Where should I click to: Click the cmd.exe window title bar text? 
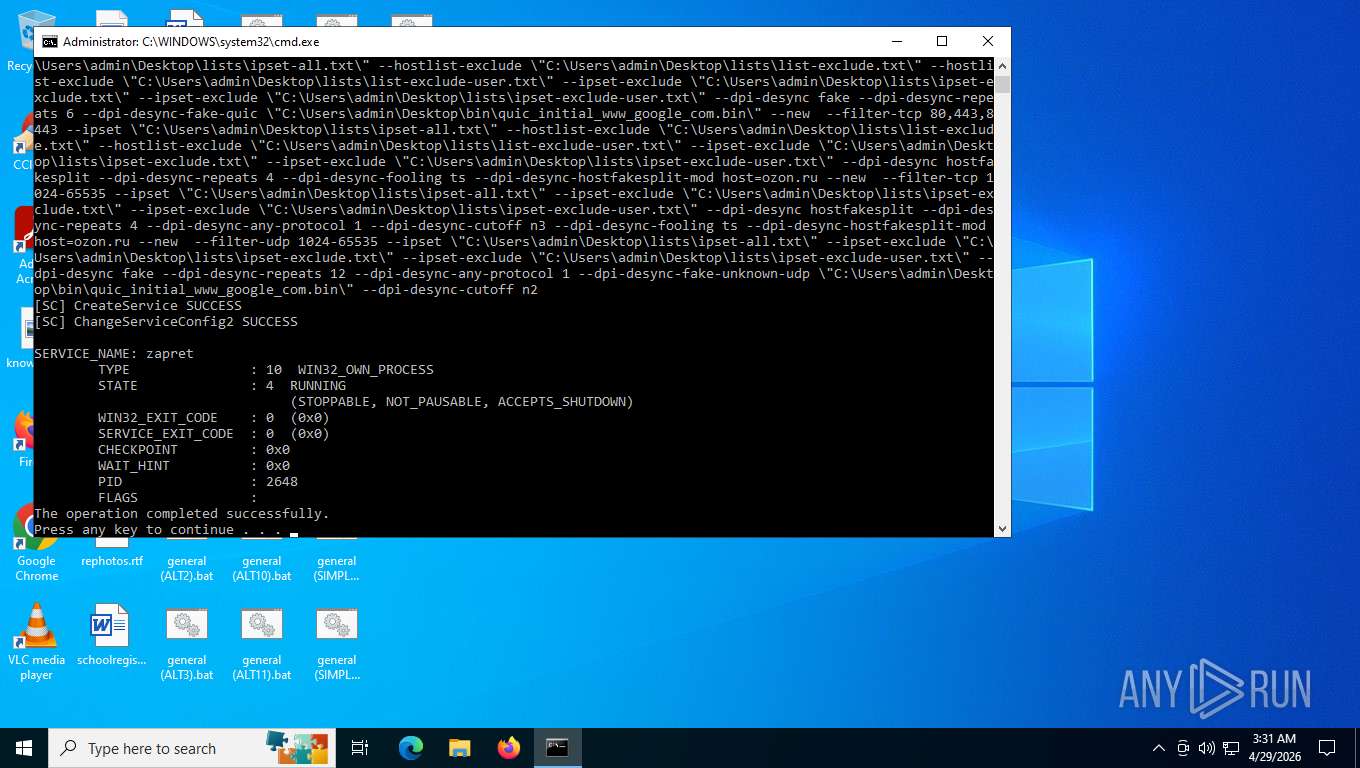point(191,42)
